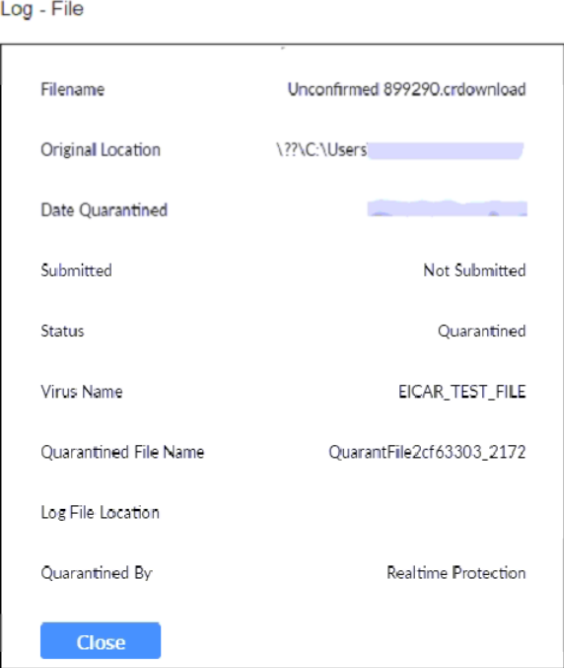
Task: Select the redacted Date Quarantined value
Action: click(x=447, y=208)
